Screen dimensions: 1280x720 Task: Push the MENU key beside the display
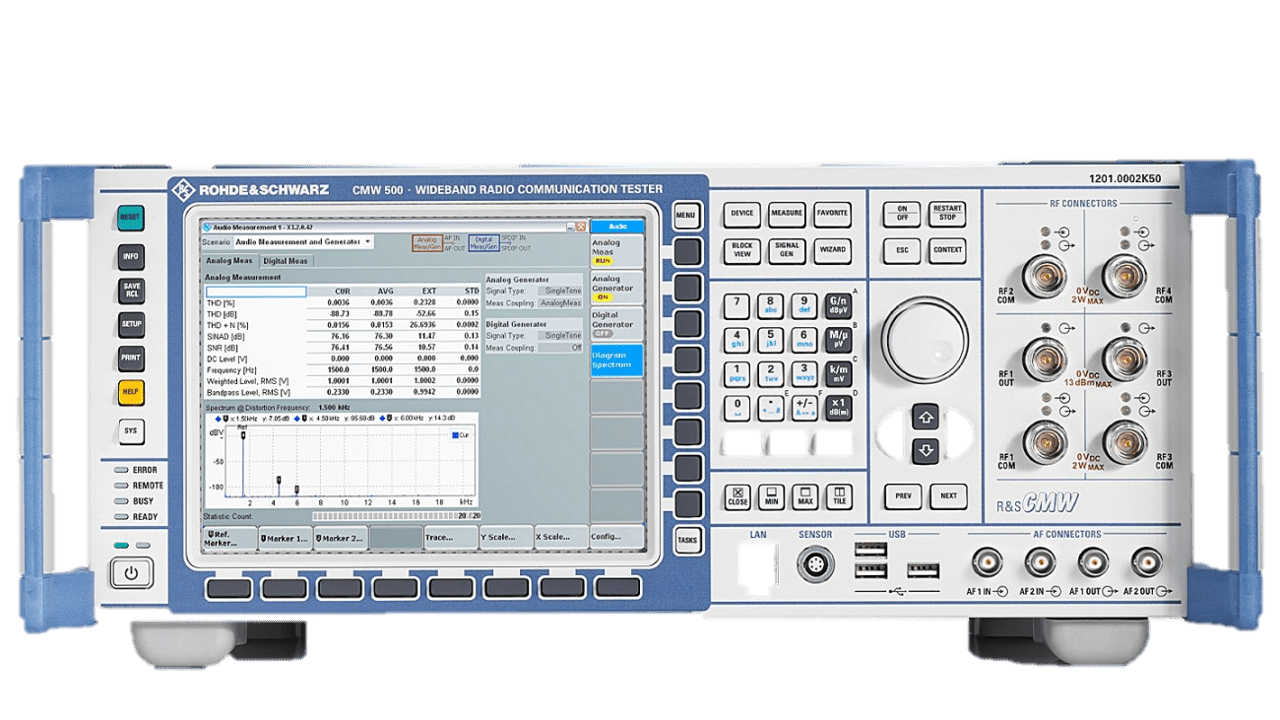tap(686, 215)
